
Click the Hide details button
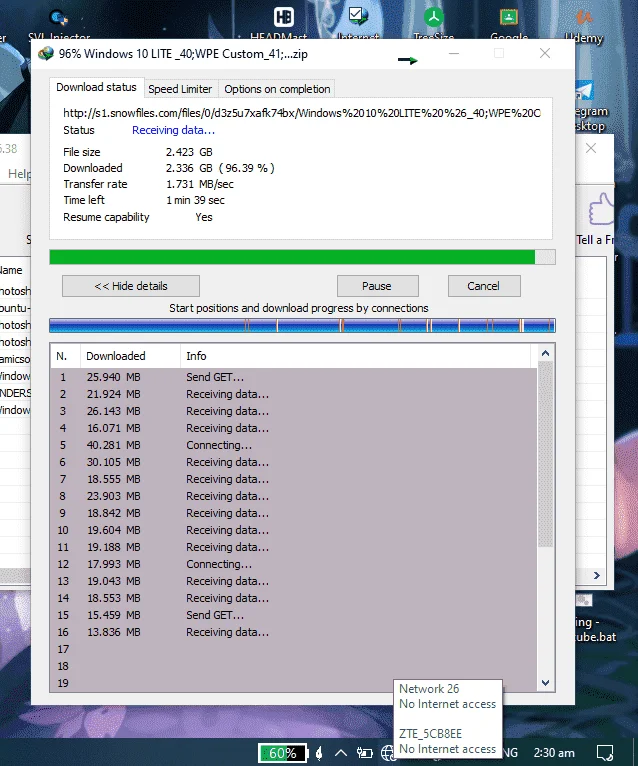131,286
